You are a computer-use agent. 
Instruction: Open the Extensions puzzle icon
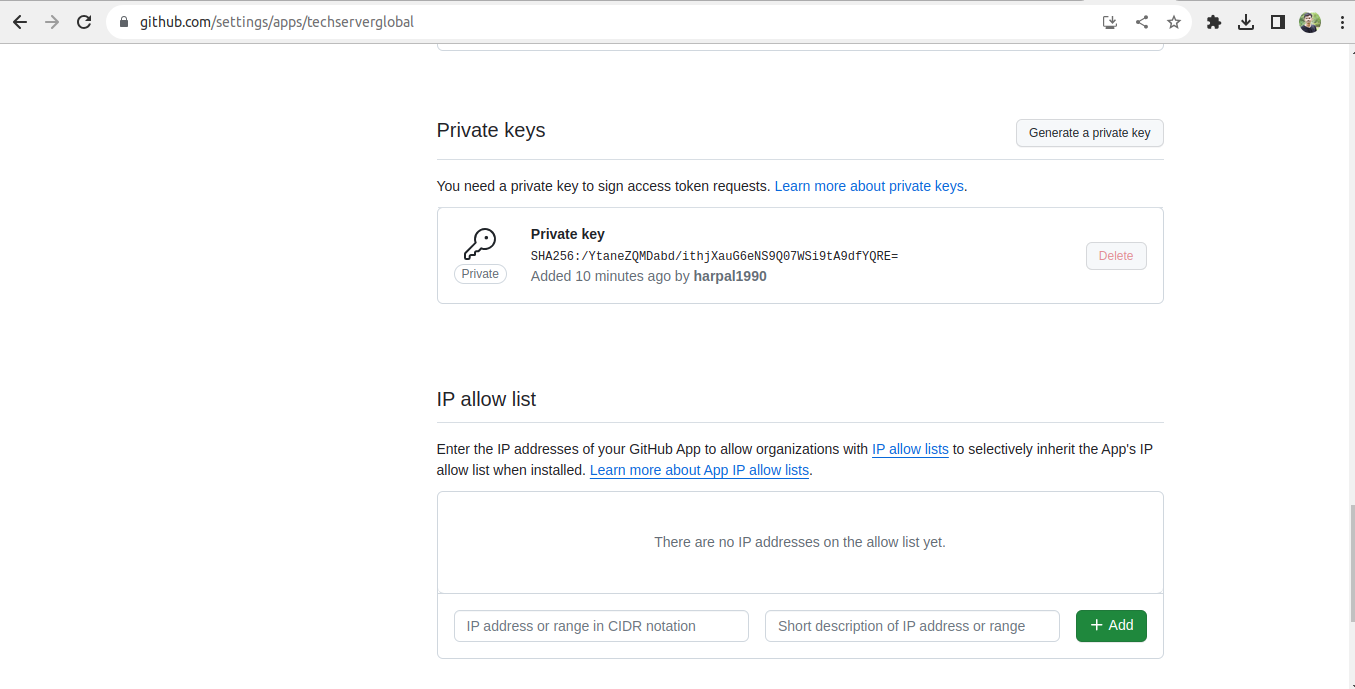tap(1214, 22)
